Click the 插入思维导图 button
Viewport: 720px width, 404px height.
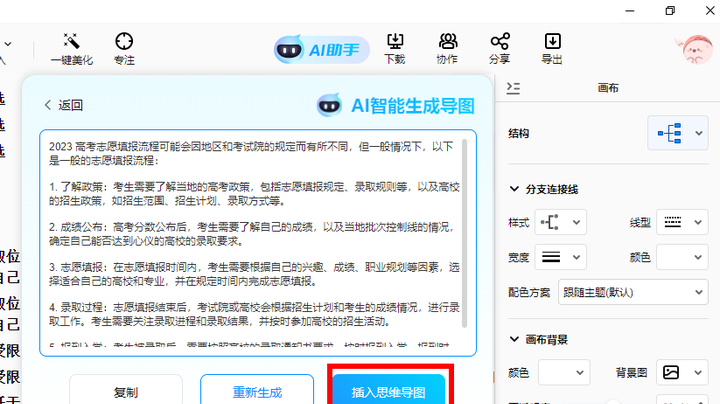388,390
